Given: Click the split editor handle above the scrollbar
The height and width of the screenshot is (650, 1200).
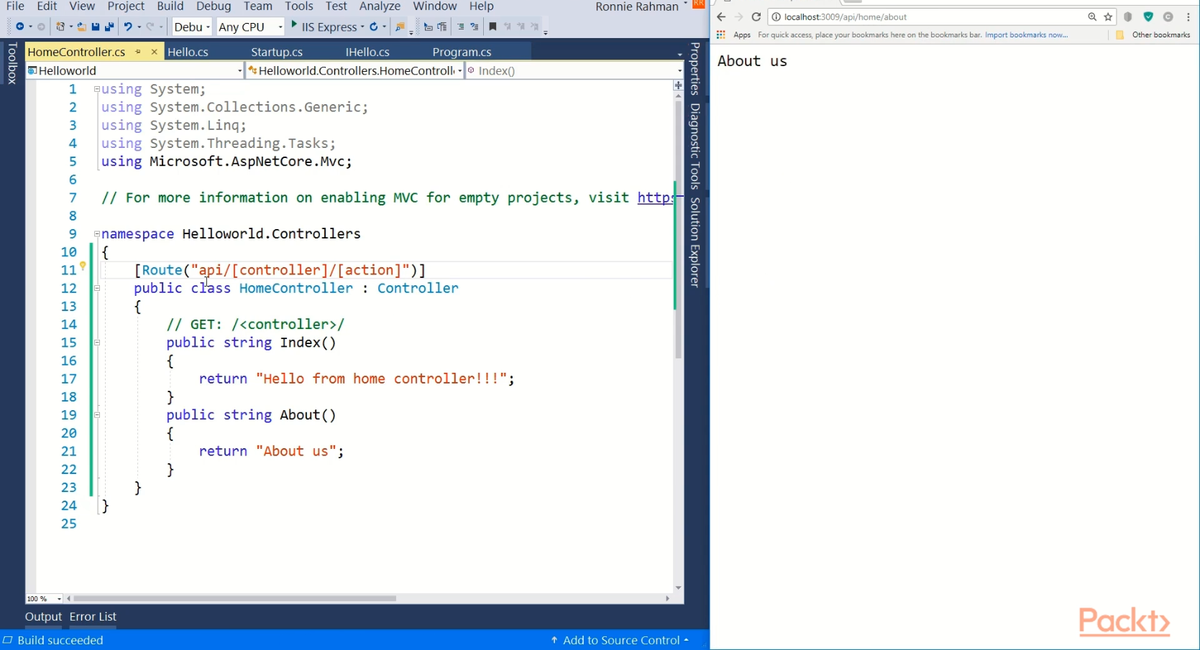Looking at the screenshot, I should pos(679,86).
